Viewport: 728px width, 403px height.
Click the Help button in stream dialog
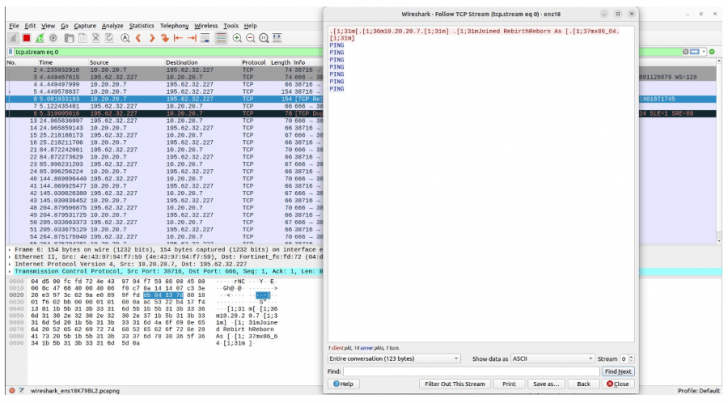tap(344, 384)
